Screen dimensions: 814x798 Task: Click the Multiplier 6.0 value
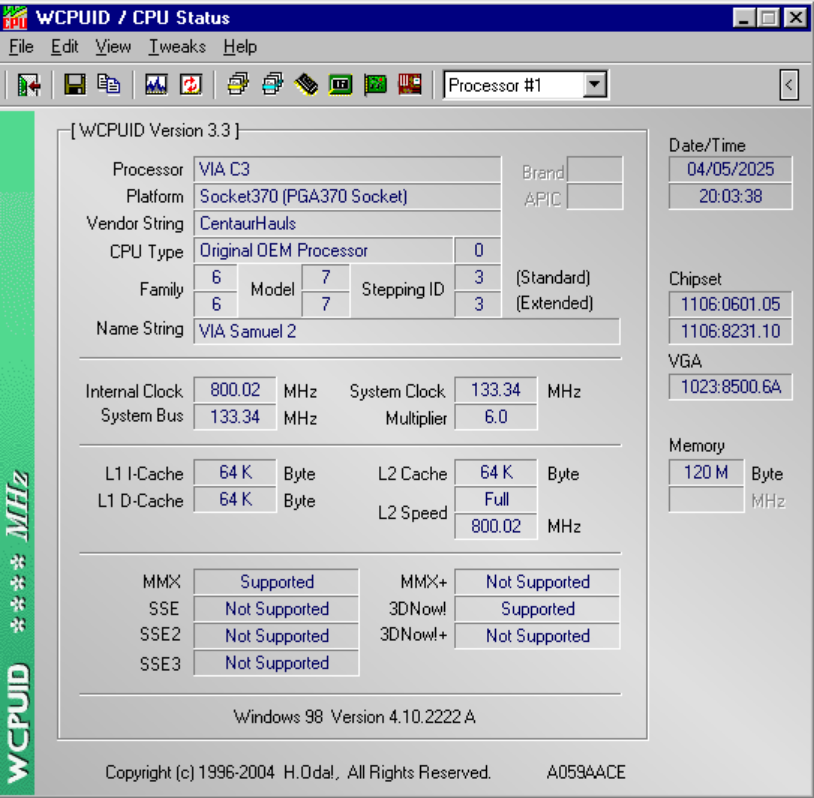[496, 417]
